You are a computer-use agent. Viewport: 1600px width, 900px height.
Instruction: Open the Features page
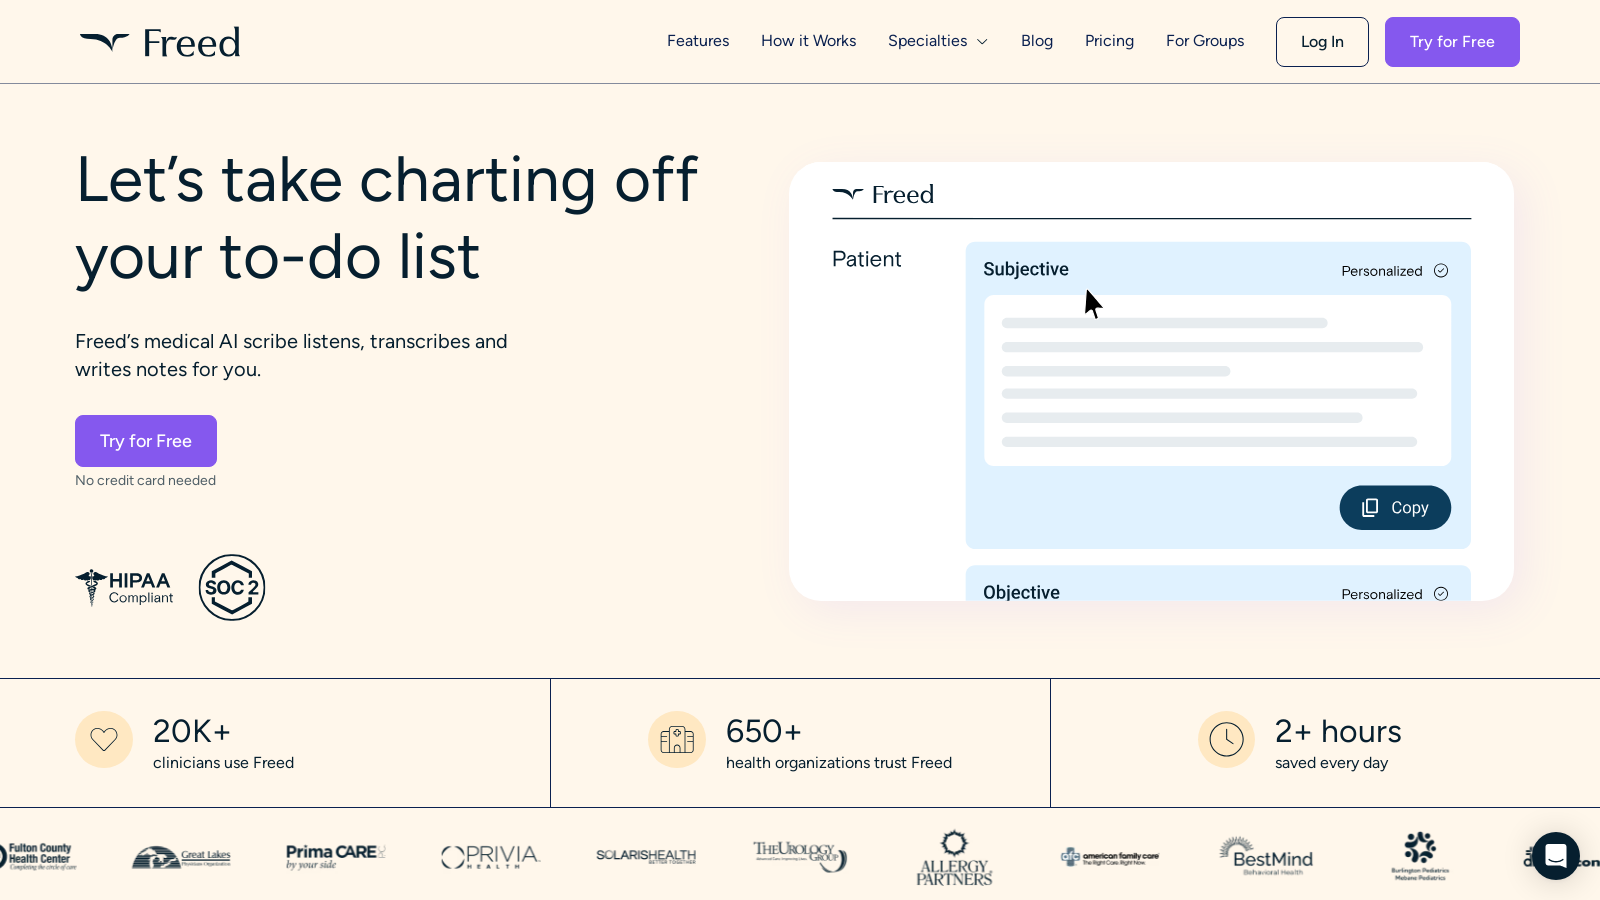[698, 41]
